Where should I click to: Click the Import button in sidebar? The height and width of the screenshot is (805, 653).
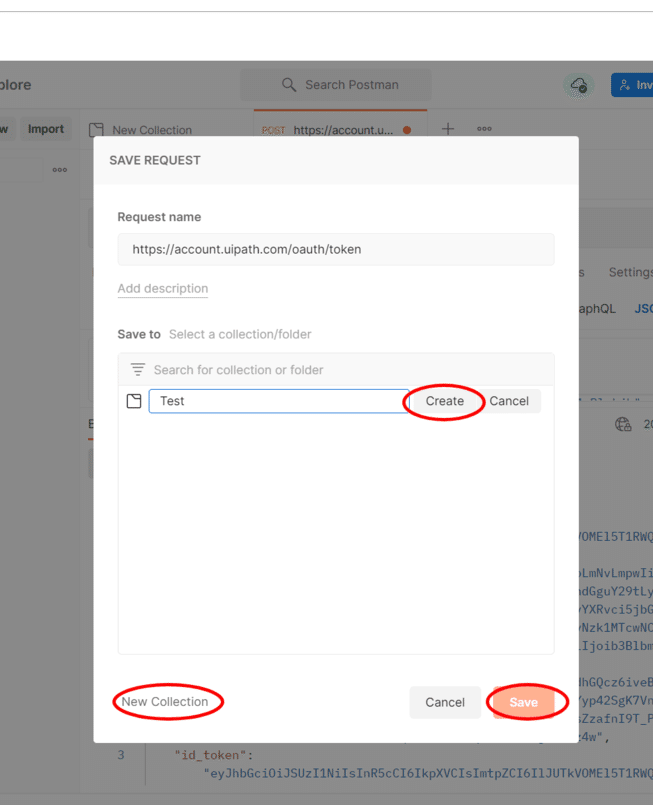pos(46,129)
